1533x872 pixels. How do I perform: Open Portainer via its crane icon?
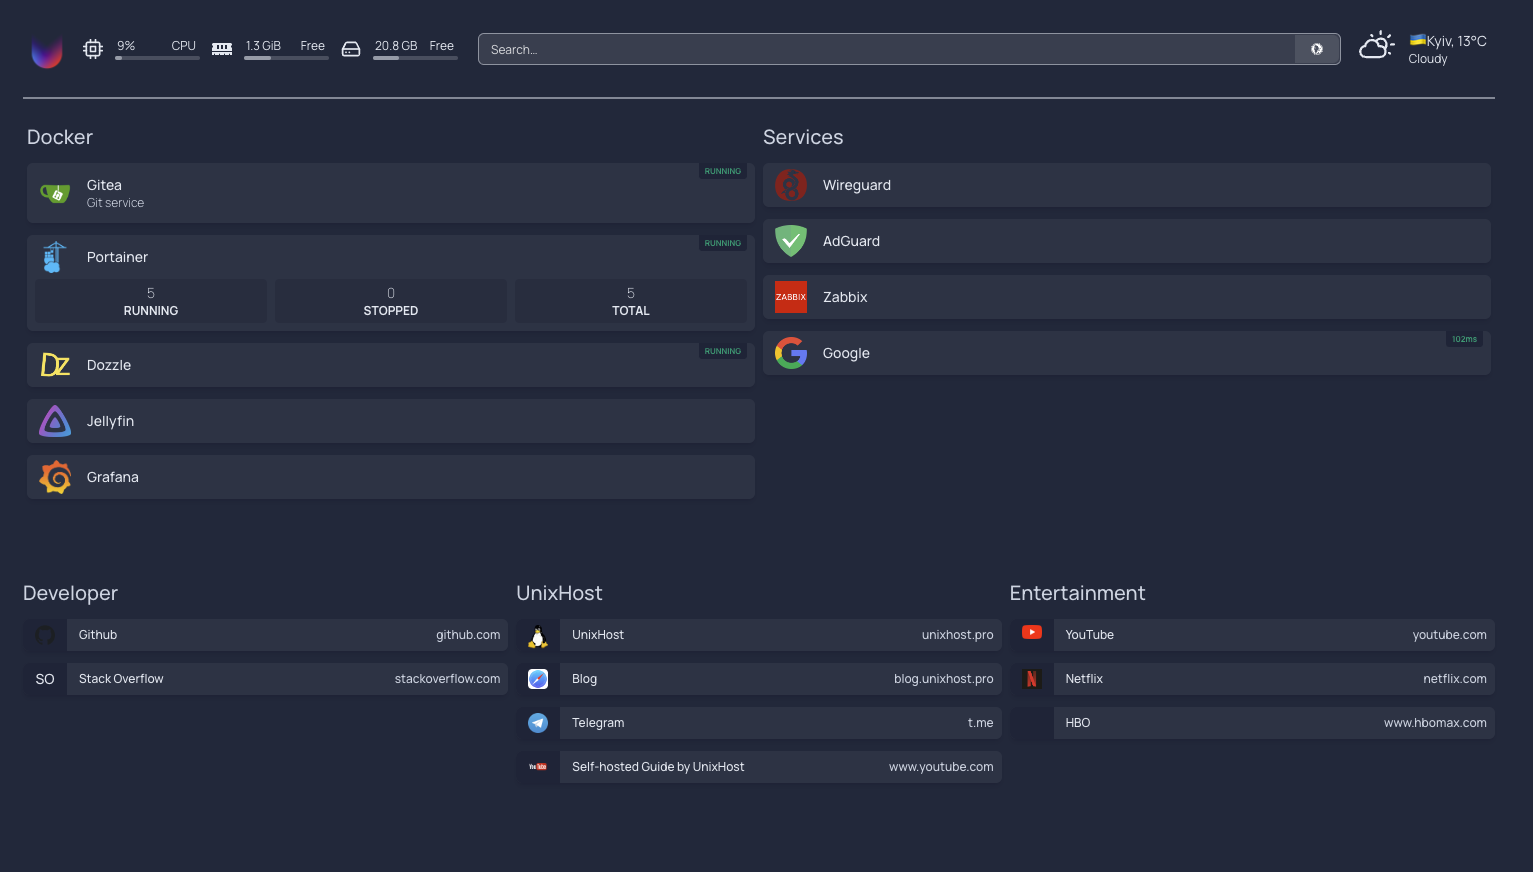point(55,257)
